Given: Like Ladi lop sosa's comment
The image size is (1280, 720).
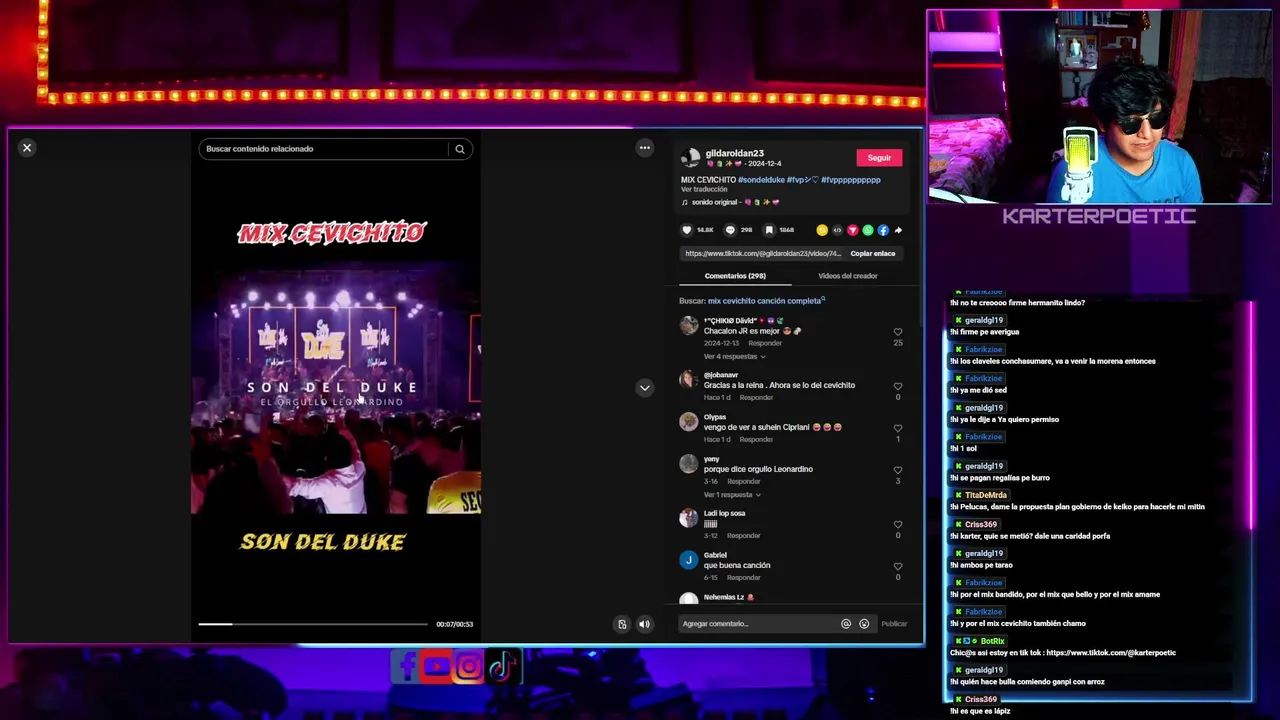Looking at the screenshot, I should click(x=898, y=524).
